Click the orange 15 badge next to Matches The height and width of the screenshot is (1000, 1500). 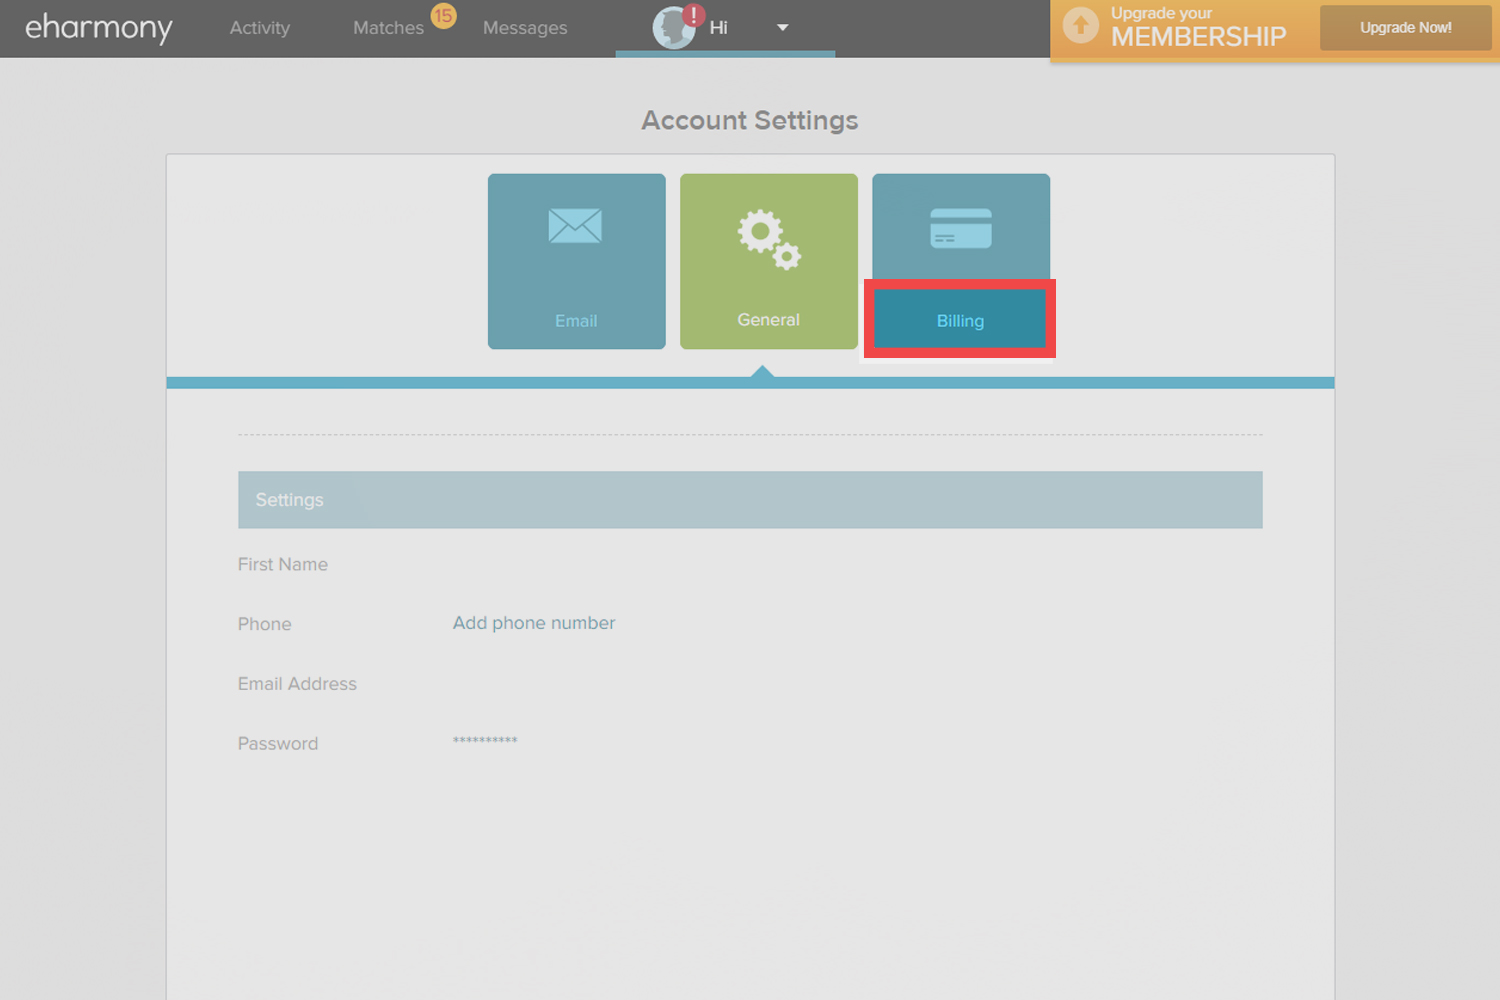444,15
